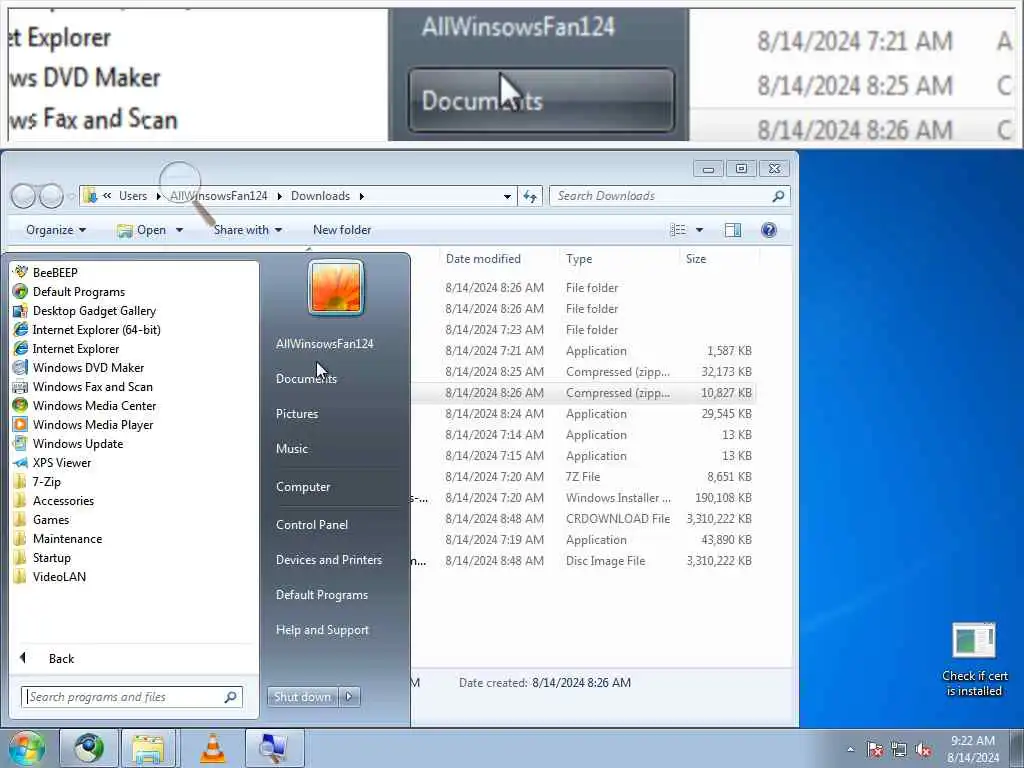Expand the VideoLAN folder

[x=59, y=576]
